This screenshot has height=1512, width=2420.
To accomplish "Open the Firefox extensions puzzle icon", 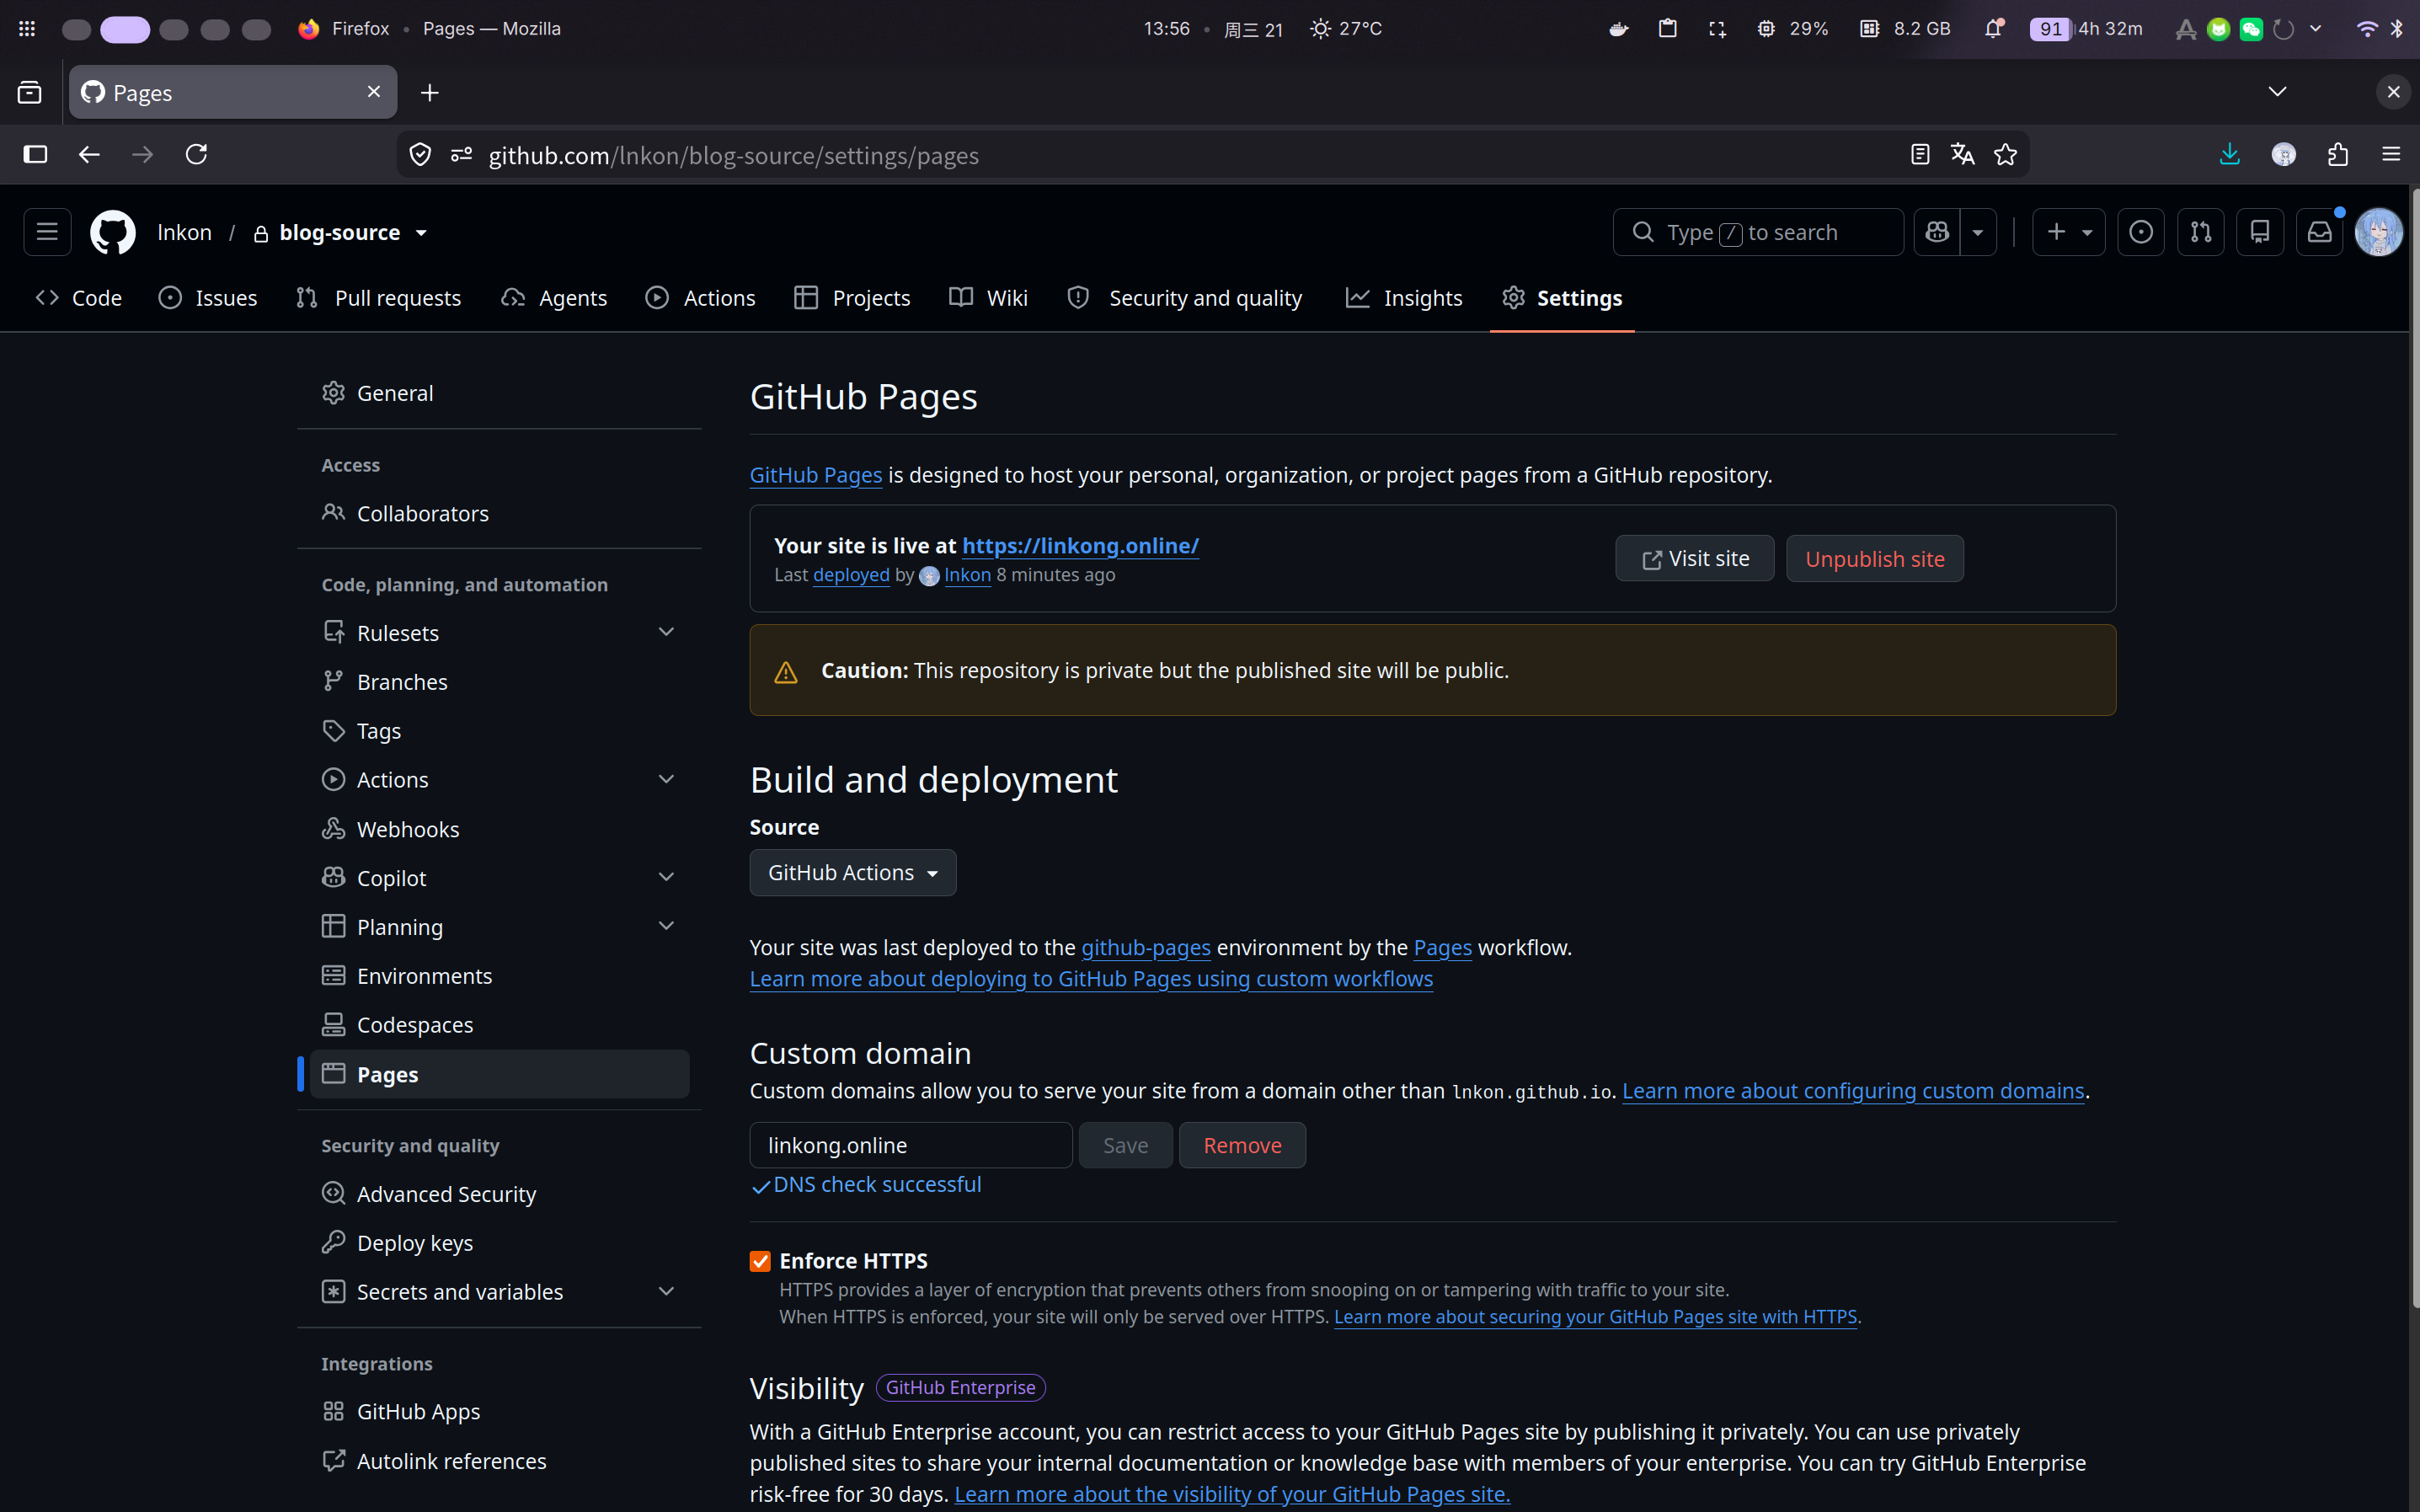I will coord(2337,154).
